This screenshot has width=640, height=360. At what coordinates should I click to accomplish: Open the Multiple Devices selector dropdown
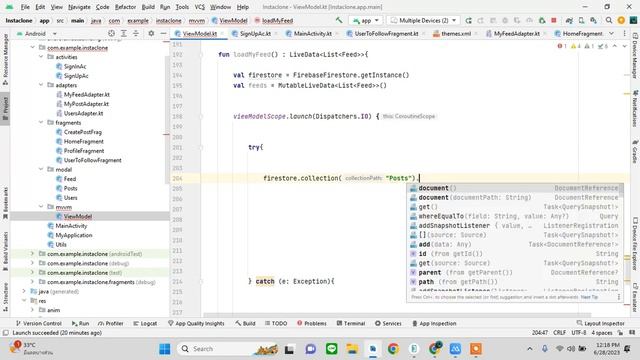[423, 20]
